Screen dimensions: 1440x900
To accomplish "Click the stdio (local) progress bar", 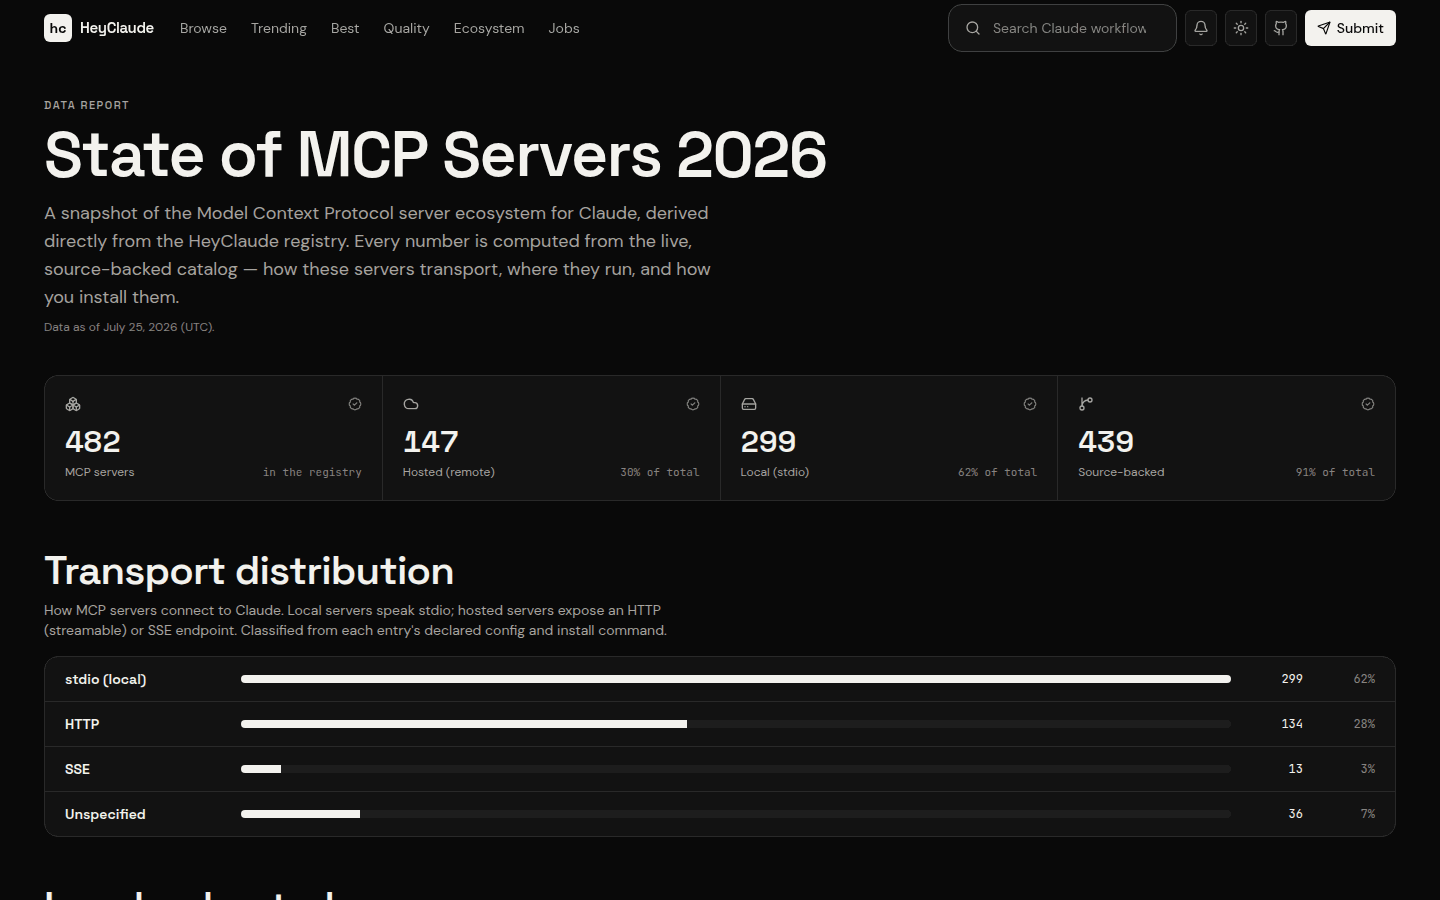I will [736, 679].
